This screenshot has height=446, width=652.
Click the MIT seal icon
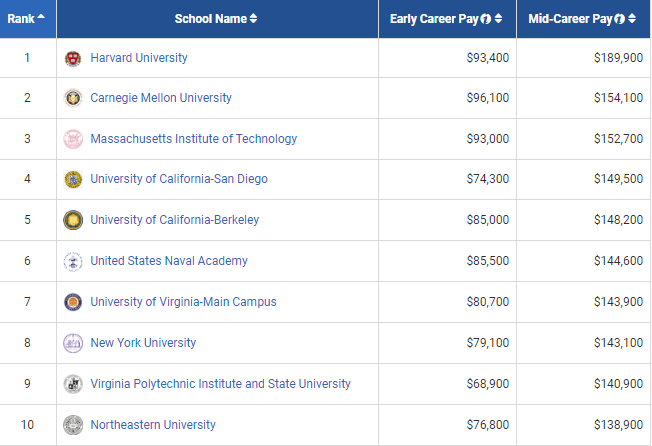pos(72,139)
